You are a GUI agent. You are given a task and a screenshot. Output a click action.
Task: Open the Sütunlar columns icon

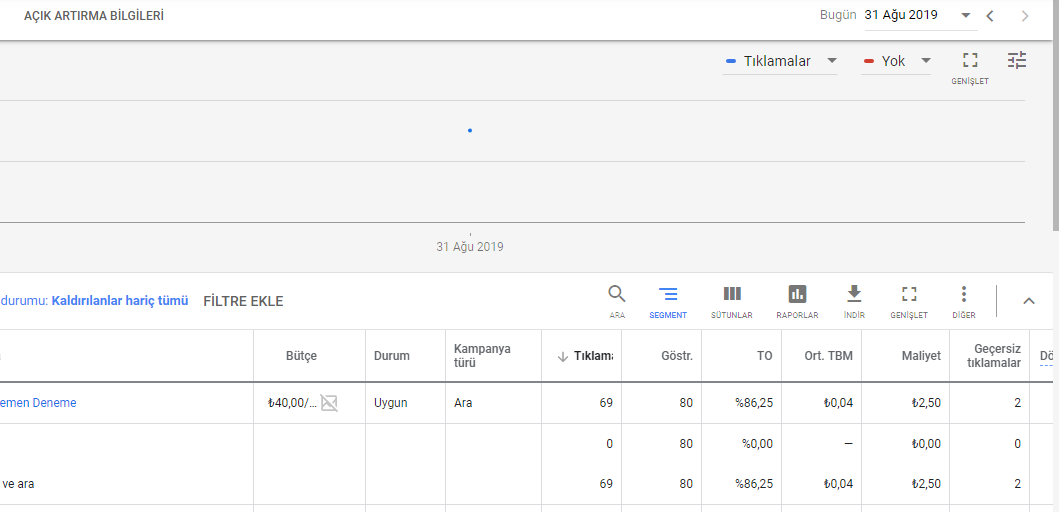tap(732, 294)
